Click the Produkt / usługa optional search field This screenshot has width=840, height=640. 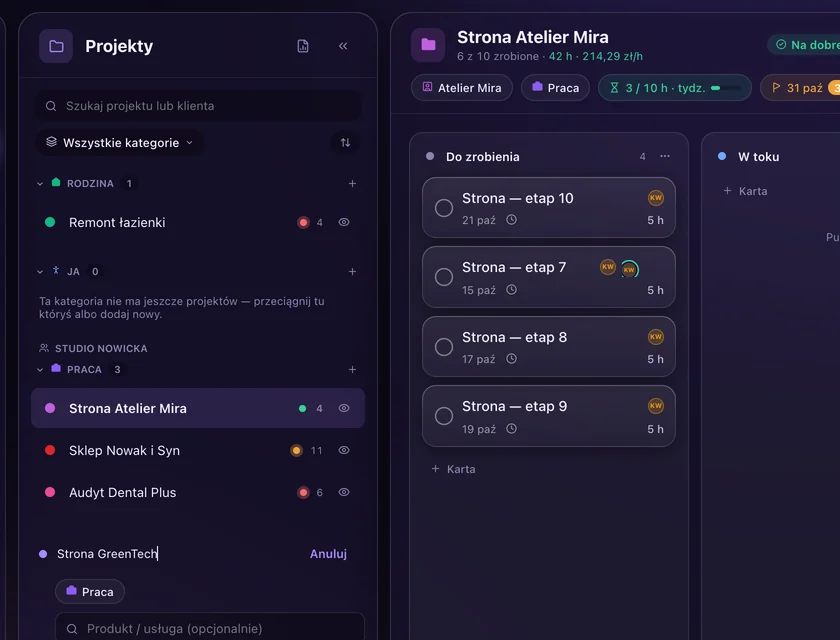(x=210, y=628)
